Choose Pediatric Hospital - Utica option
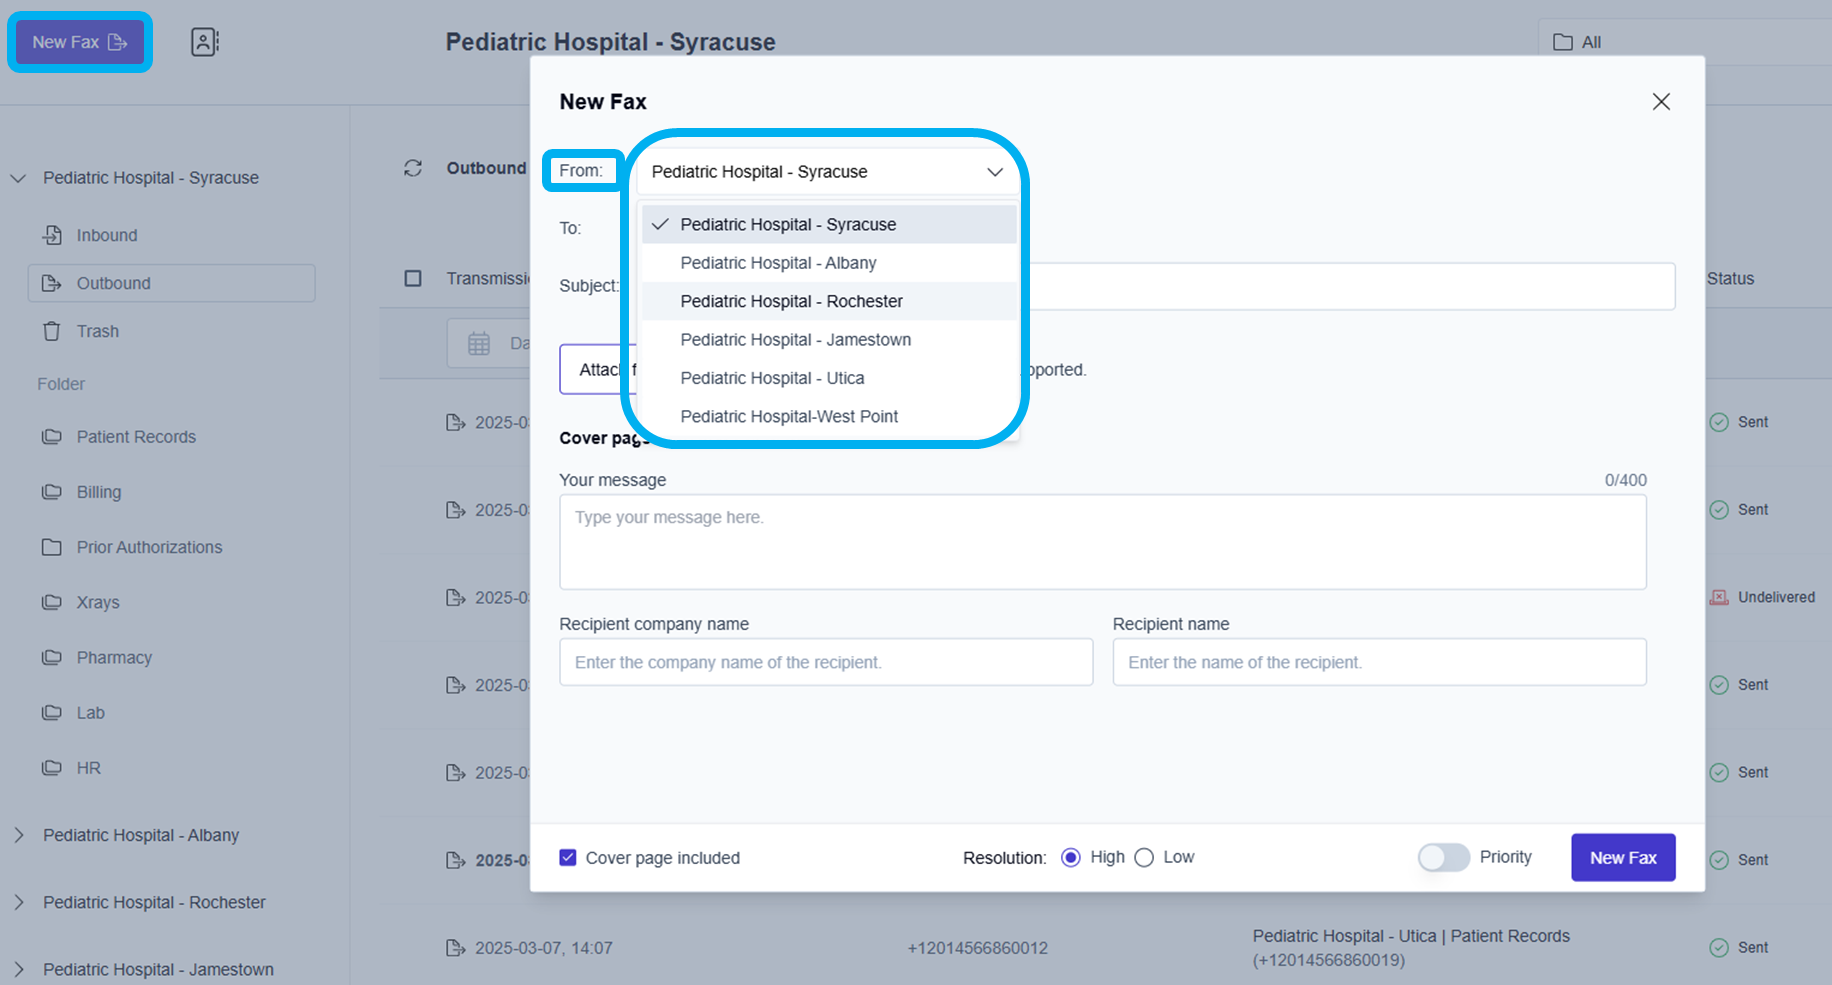 pos(772,378)
